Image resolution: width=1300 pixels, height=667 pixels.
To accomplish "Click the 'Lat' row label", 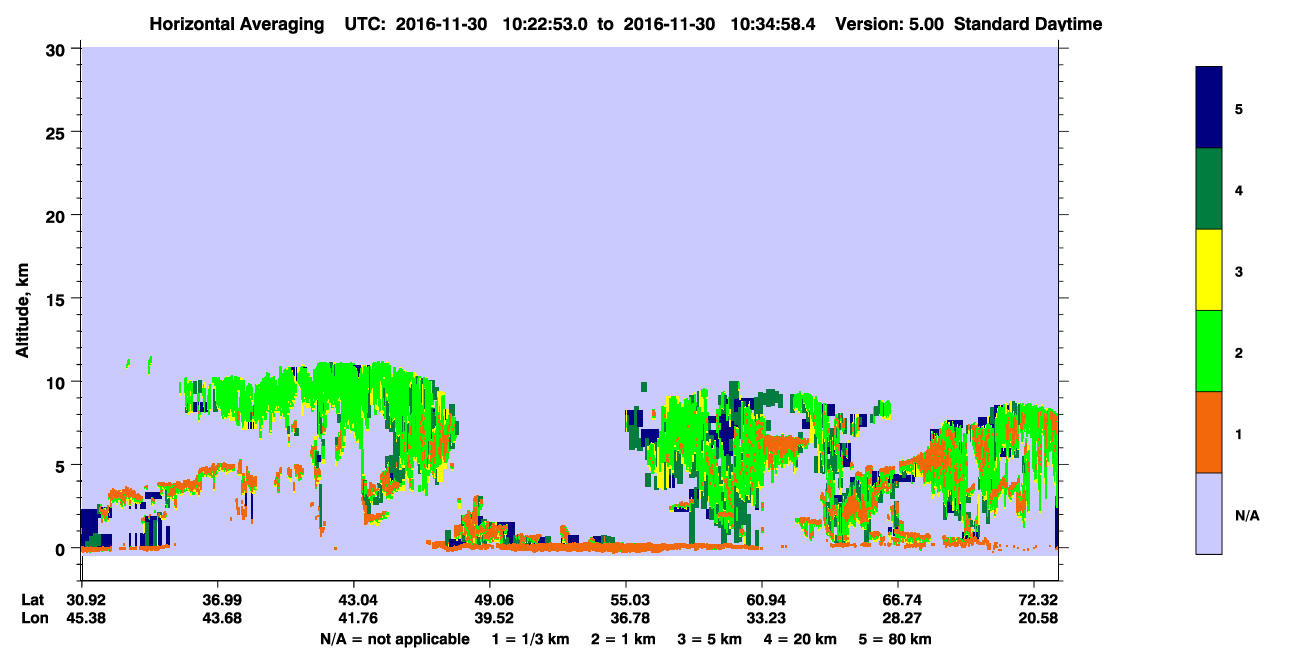I will (x=33, y=600).
